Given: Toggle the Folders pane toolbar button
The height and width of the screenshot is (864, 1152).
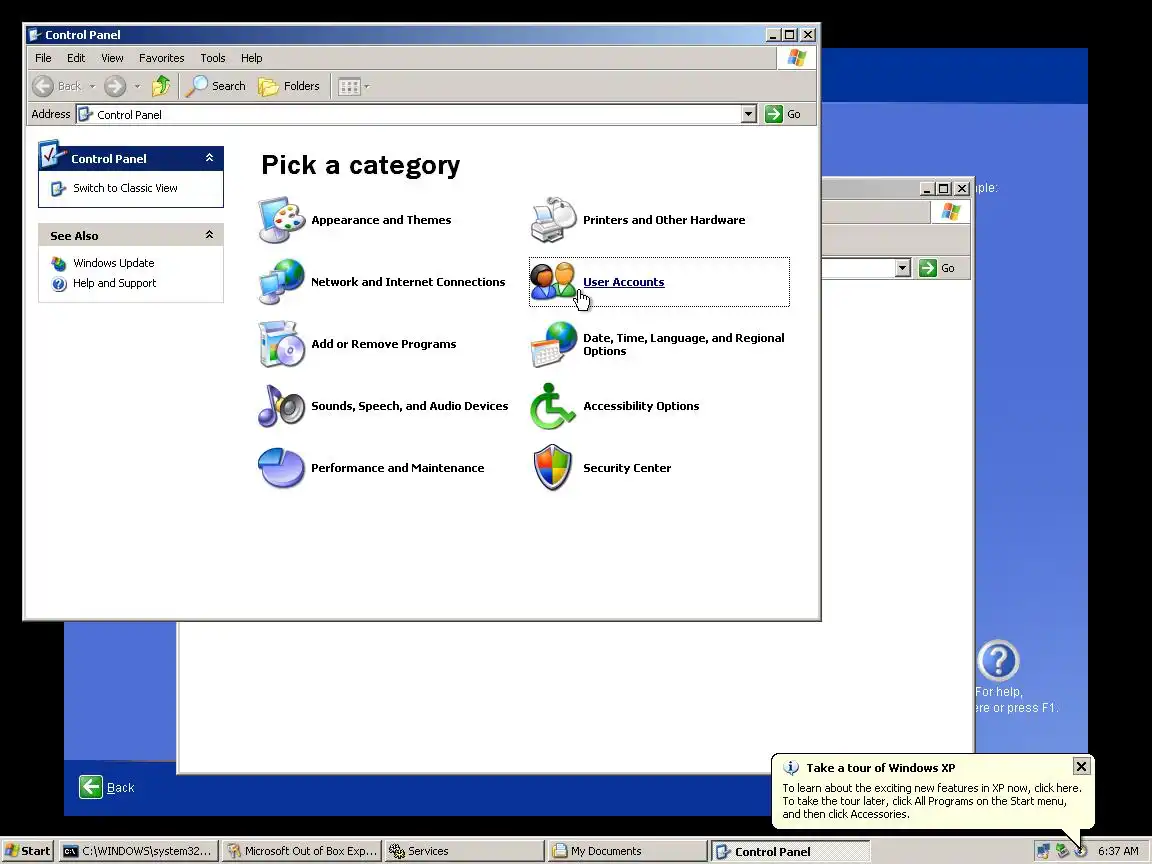Looking at the screenshot, I should (x=289, y=86).
